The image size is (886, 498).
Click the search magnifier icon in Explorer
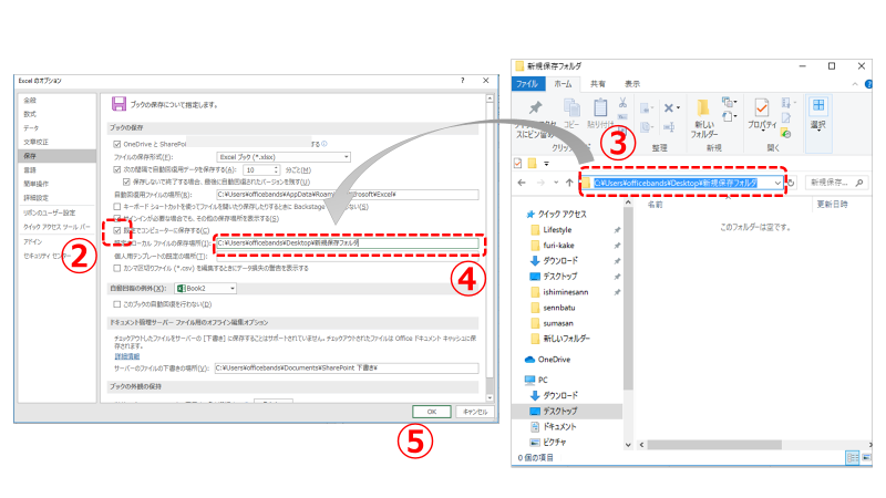859,183
